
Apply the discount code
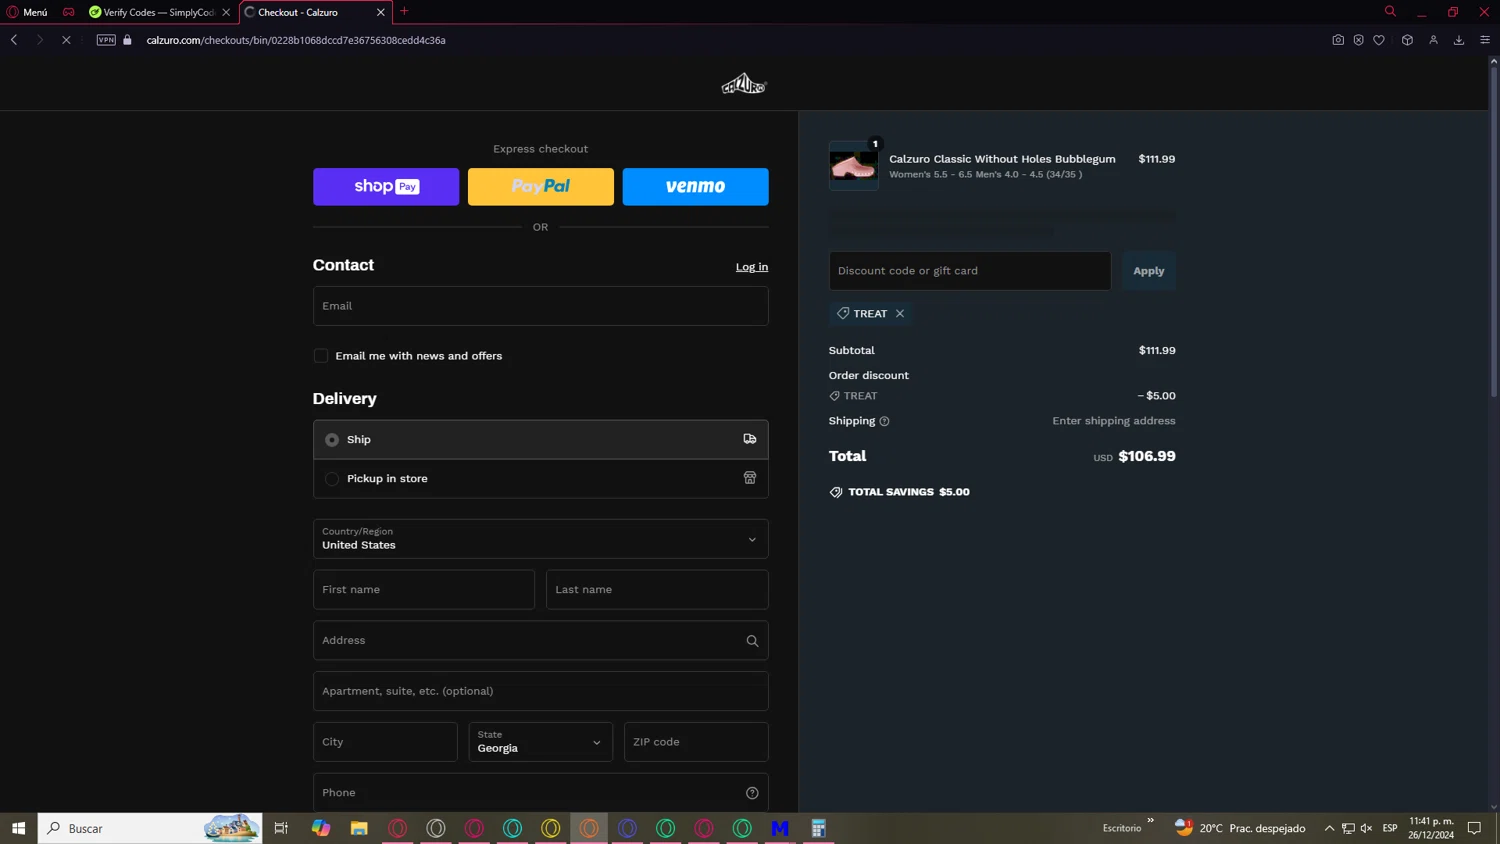point(1148,271)
